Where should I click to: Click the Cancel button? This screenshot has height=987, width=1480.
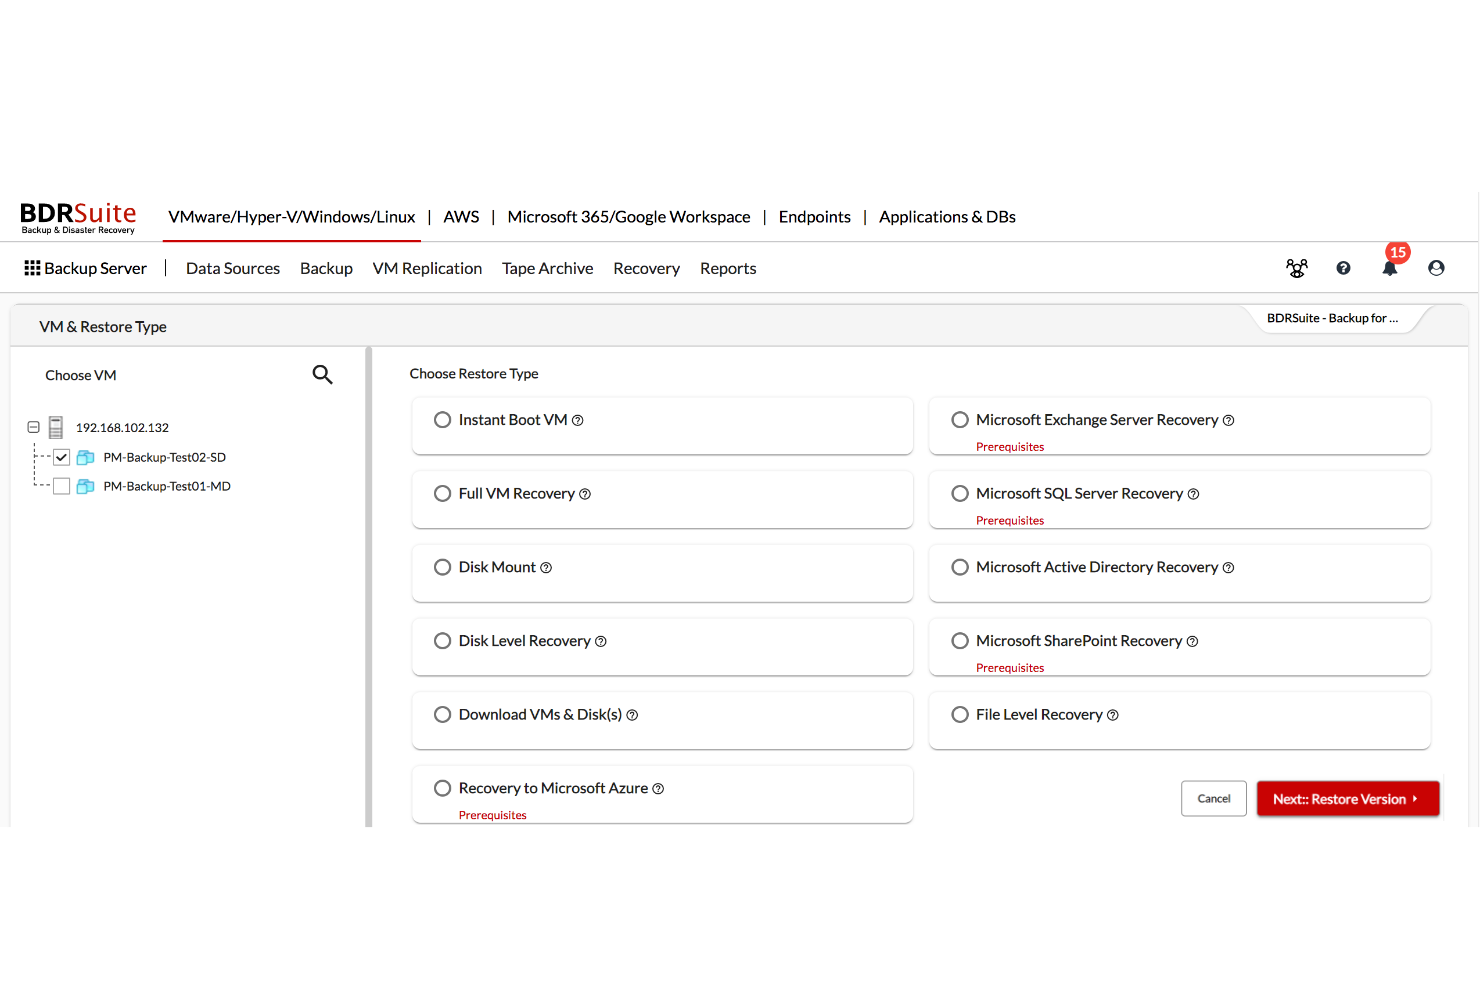pos(1214,799)
